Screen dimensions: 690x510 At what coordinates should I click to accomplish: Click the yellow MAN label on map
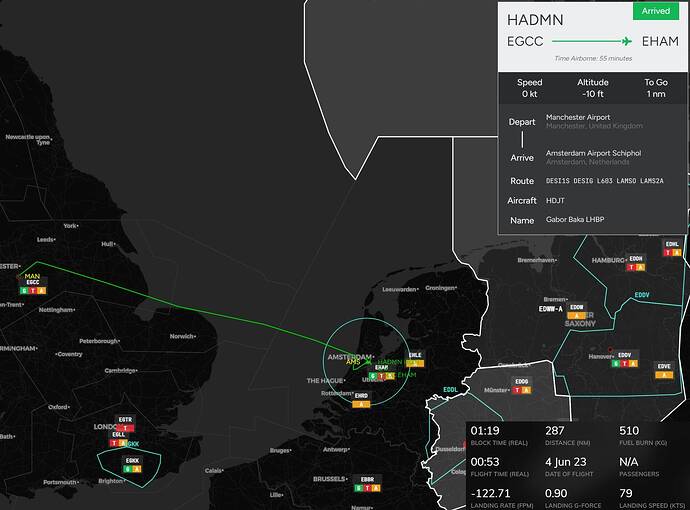pos(32,276)
